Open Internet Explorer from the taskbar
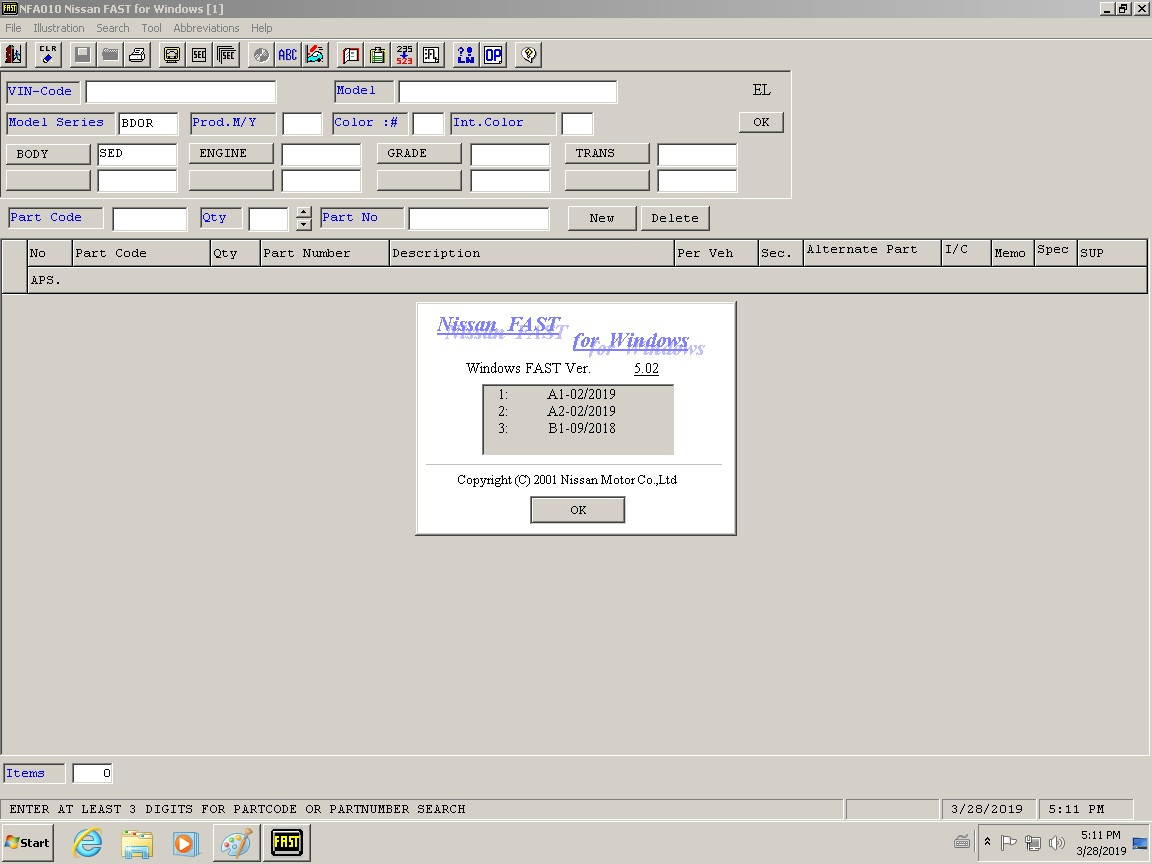This screenshot has width=1152, height=864. (88, 842)
